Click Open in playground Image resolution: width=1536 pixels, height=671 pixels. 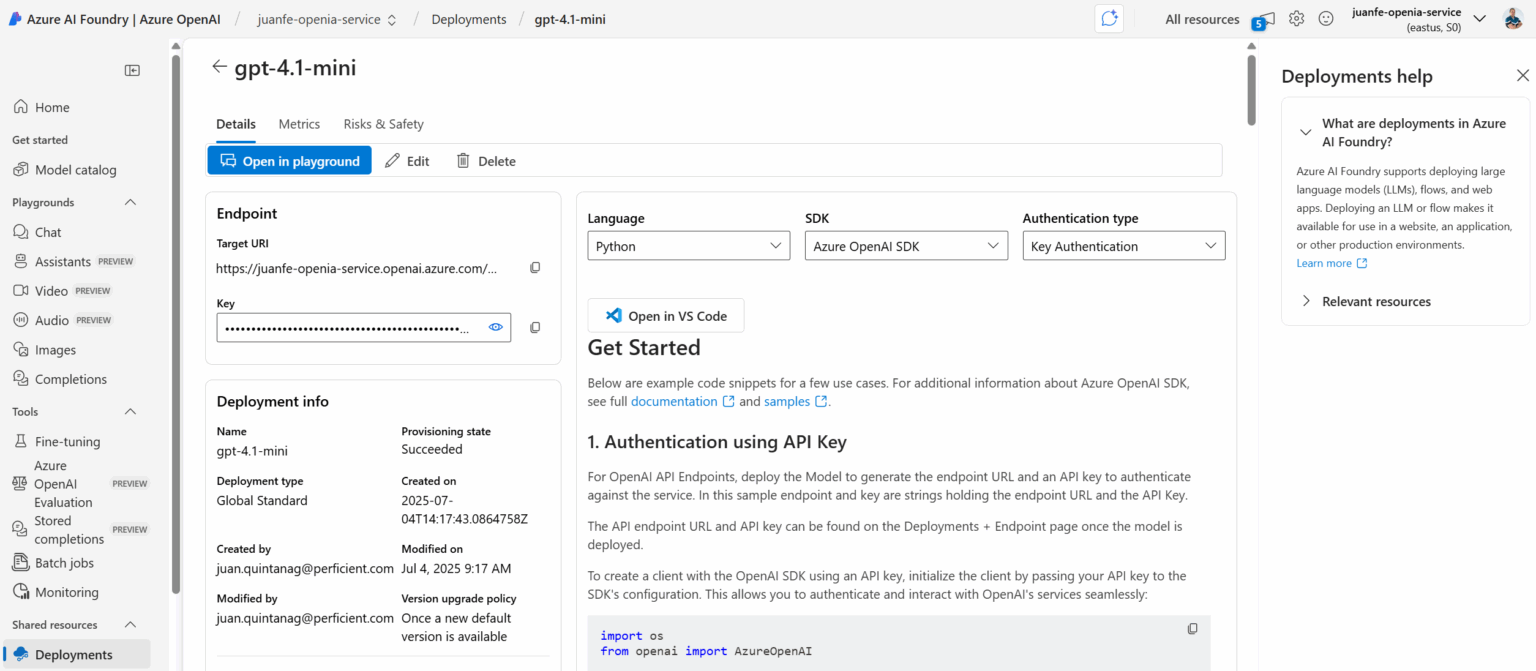(289, 160)
